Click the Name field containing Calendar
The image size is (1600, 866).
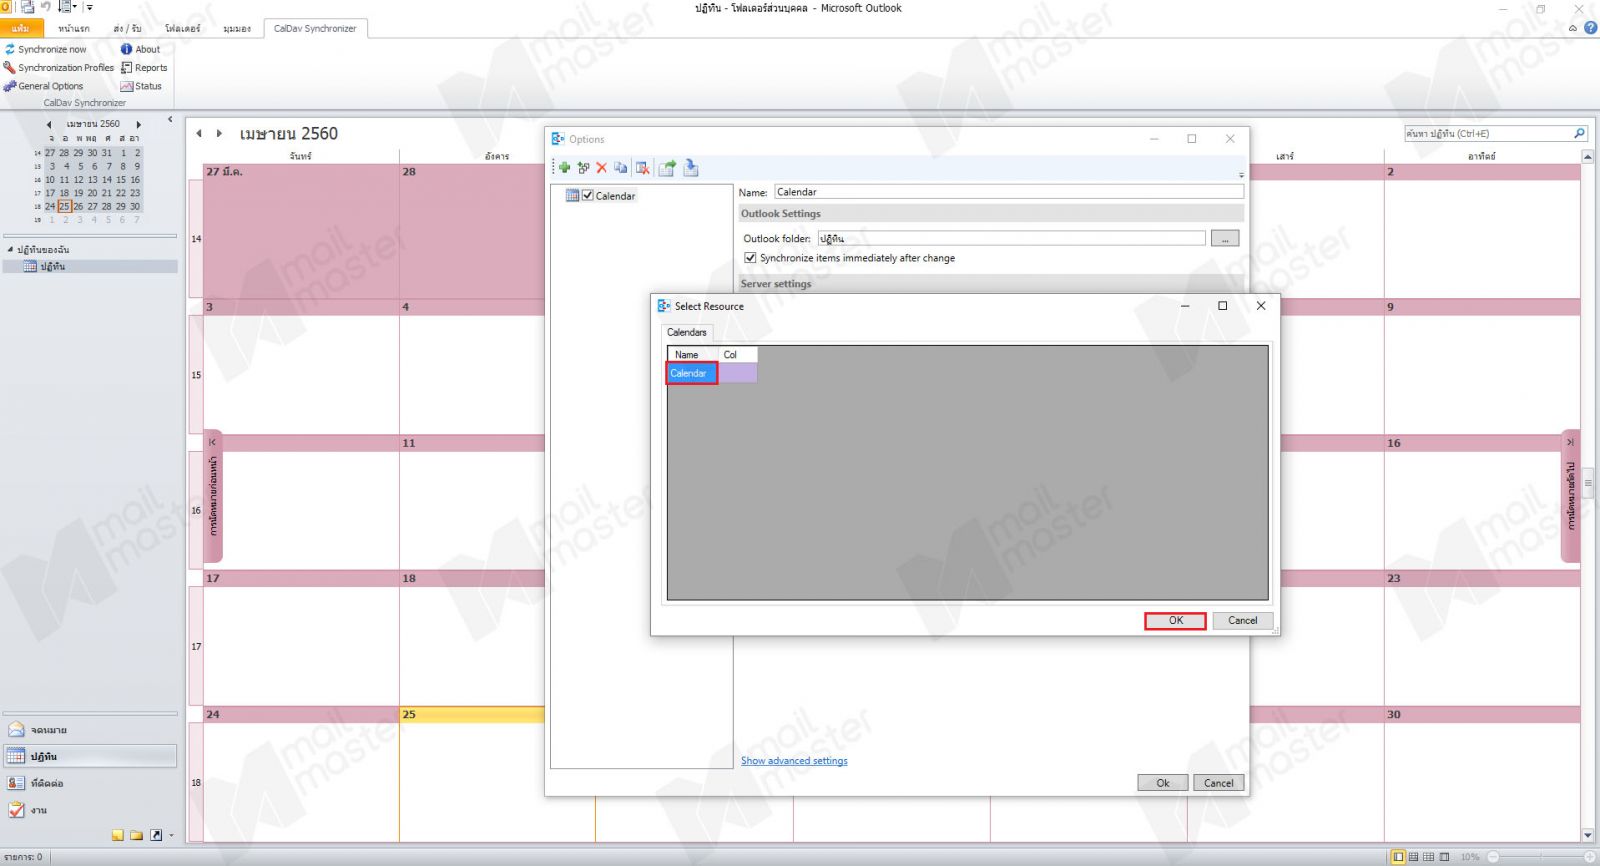(1009, 192)
